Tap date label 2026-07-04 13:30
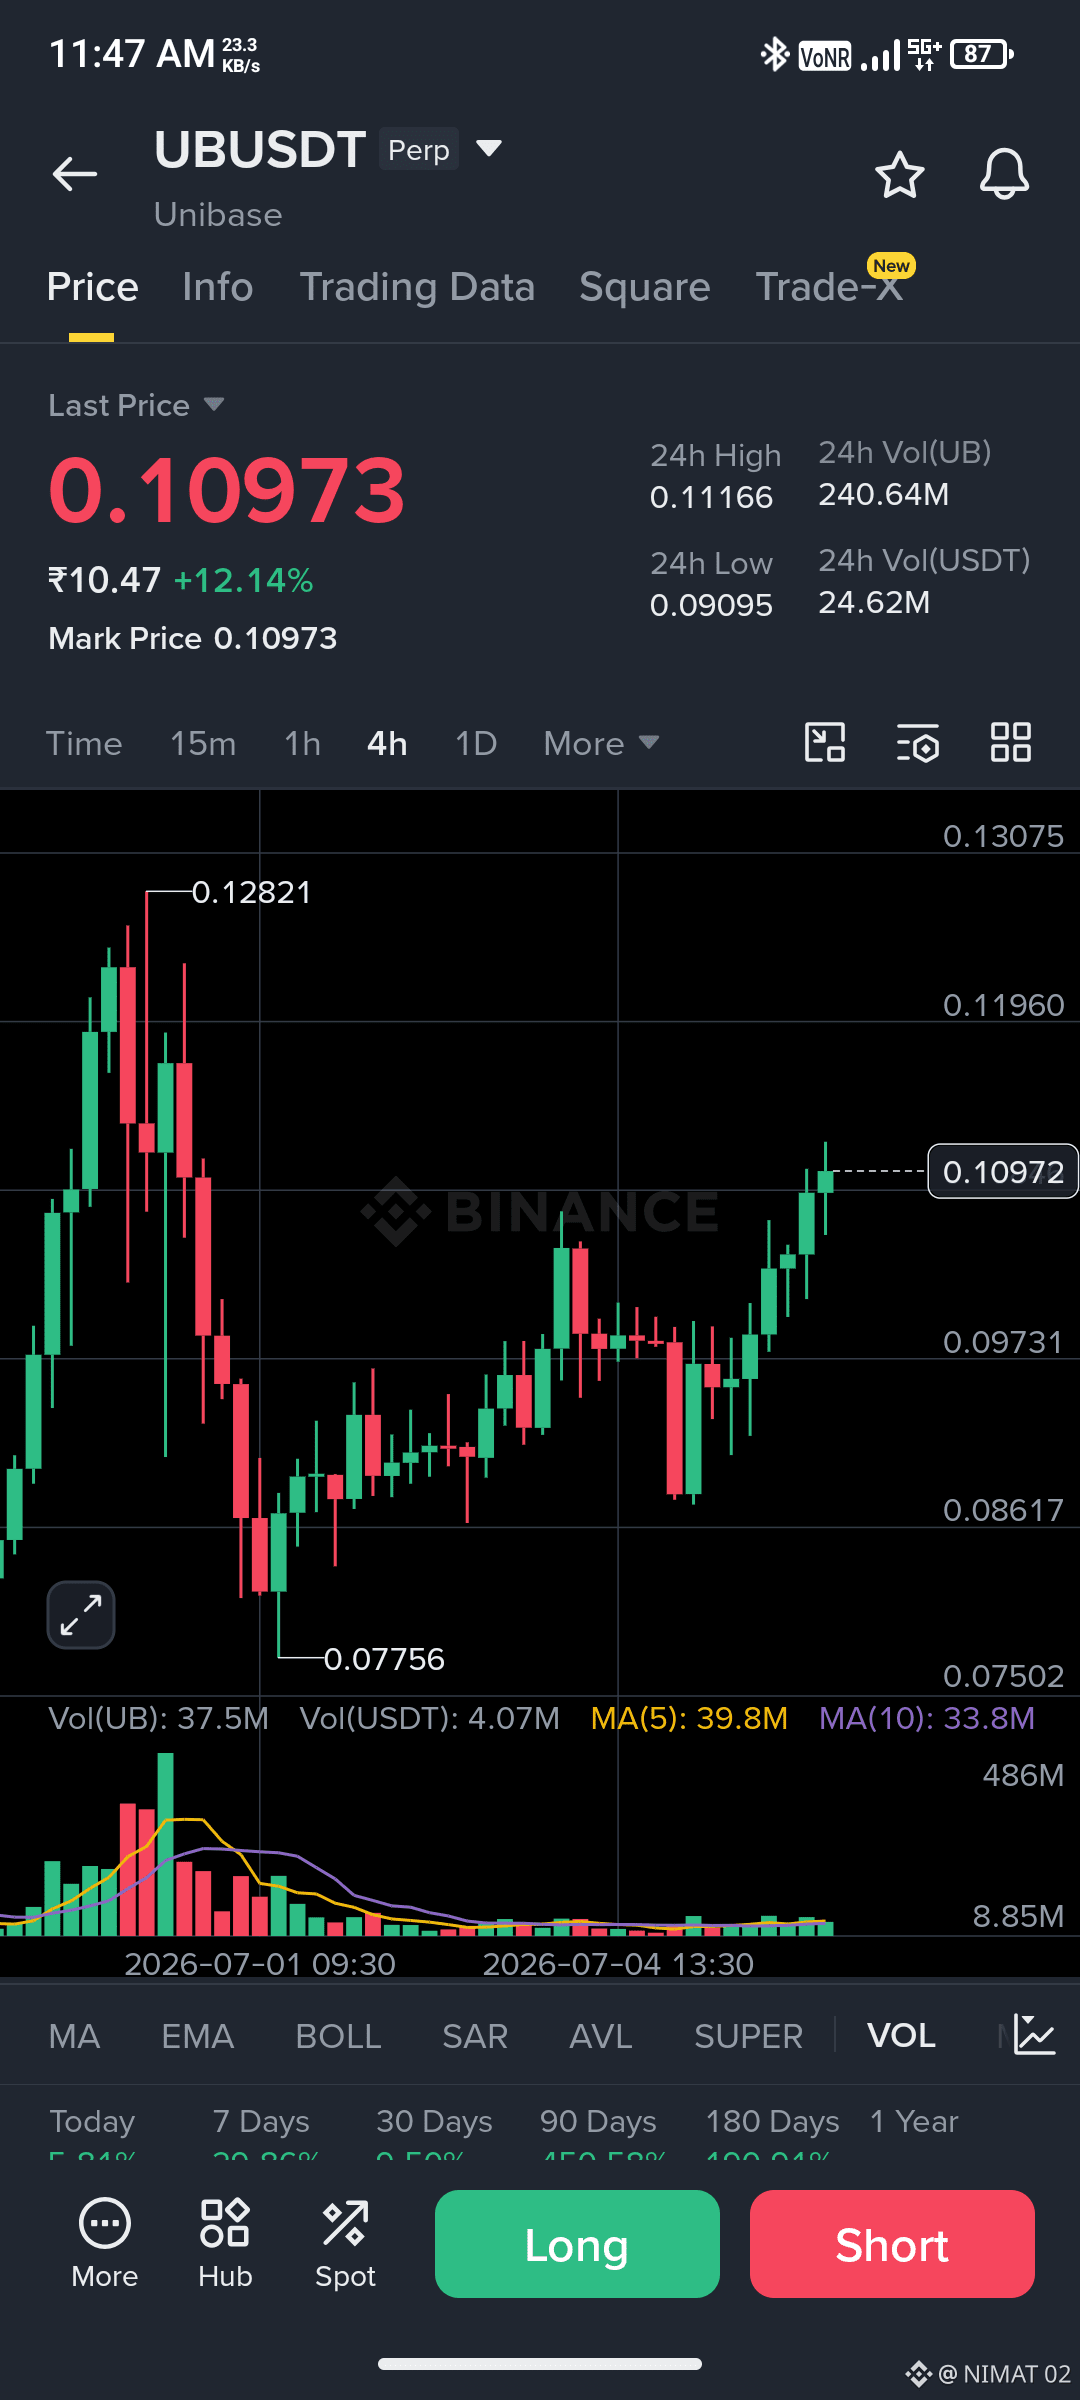This screenshot has height=2400, width=1080. click(618, 1964)
